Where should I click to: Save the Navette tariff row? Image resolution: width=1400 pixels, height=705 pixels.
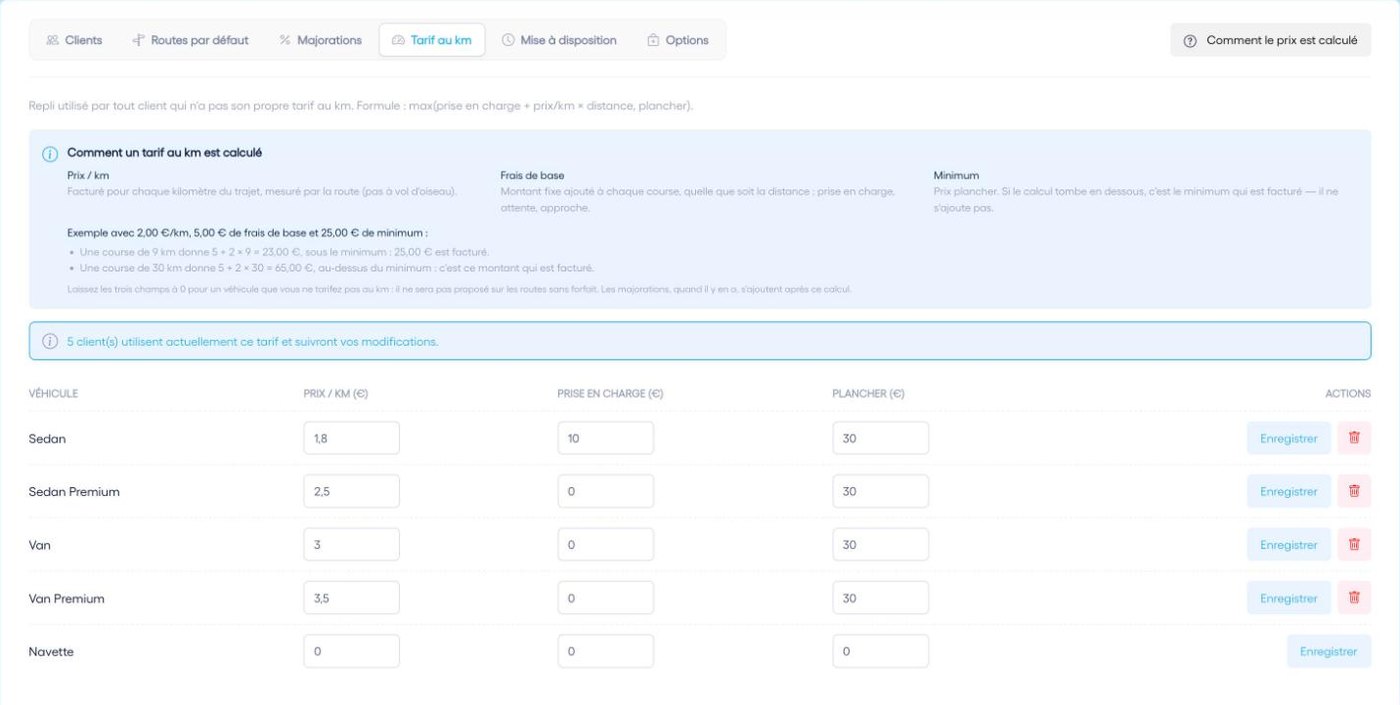[x=1329, y=651]
